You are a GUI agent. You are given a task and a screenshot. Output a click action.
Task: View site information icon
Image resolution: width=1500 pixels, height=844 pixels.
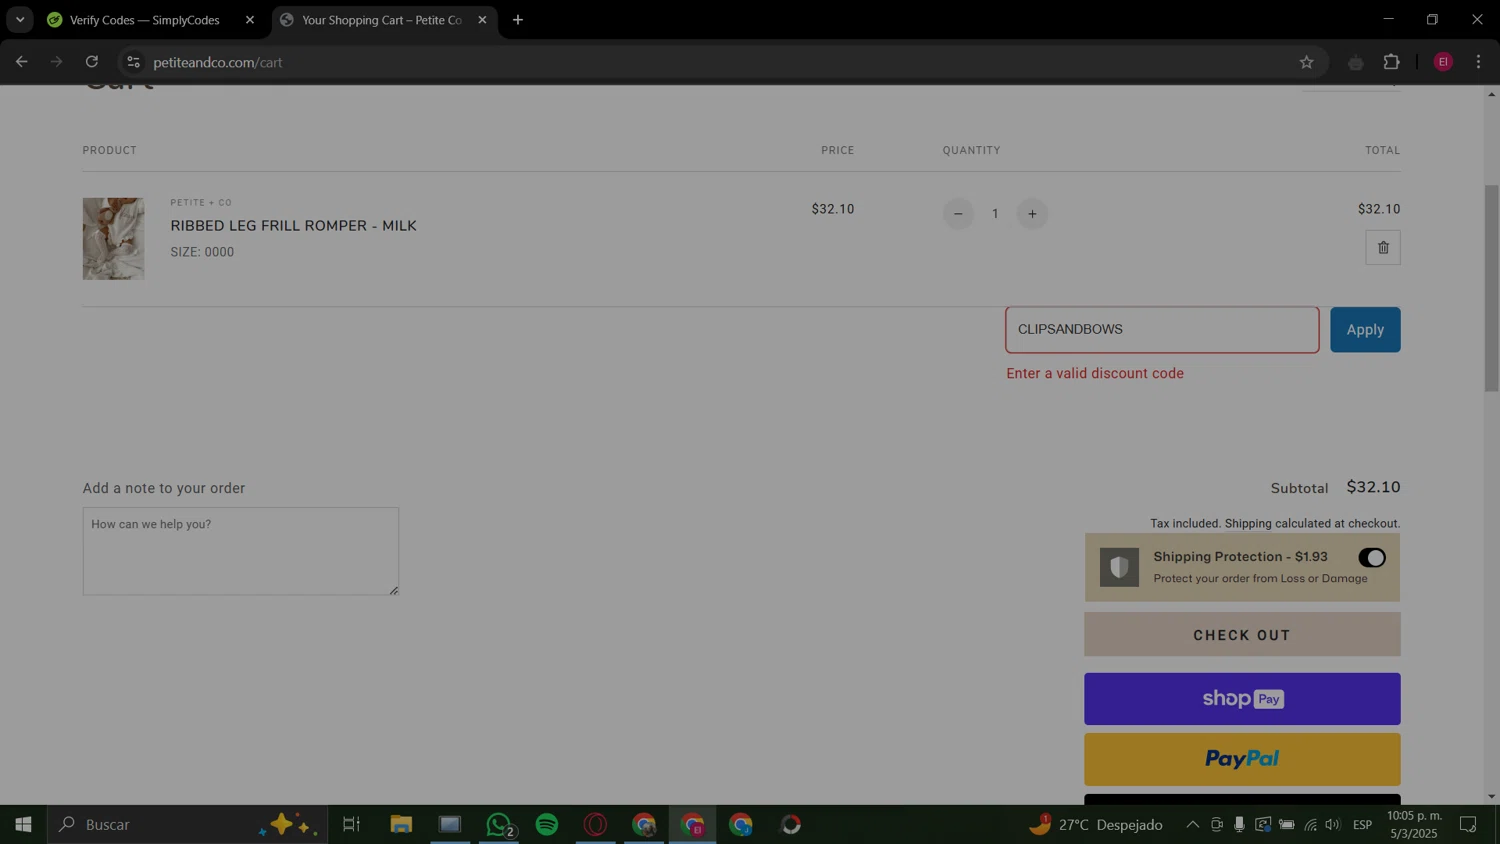click(x=133, y=62)
